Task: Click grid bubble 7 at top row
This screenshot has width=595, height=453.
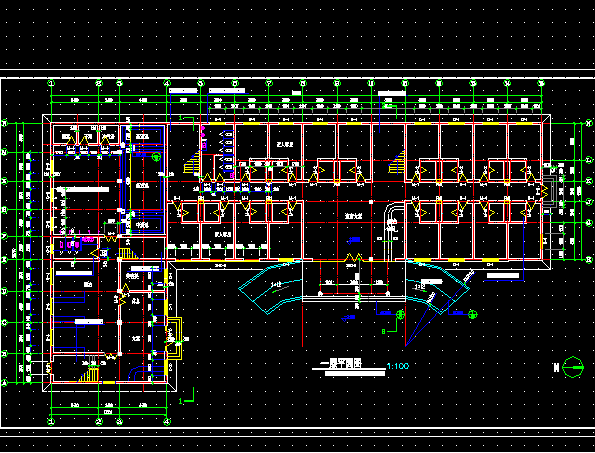Action: pos(269,83)
